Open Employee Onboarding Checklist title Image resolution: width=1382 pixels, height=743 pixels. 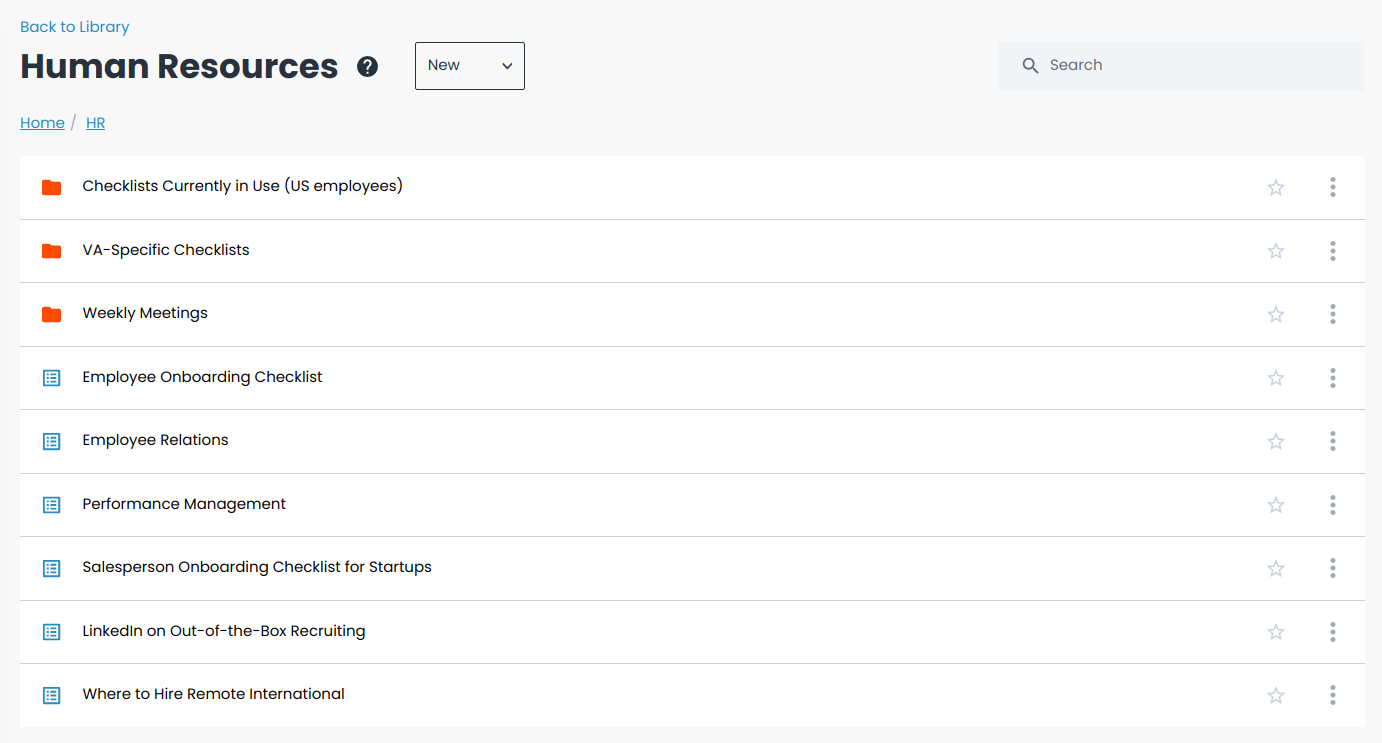[203, 377]
